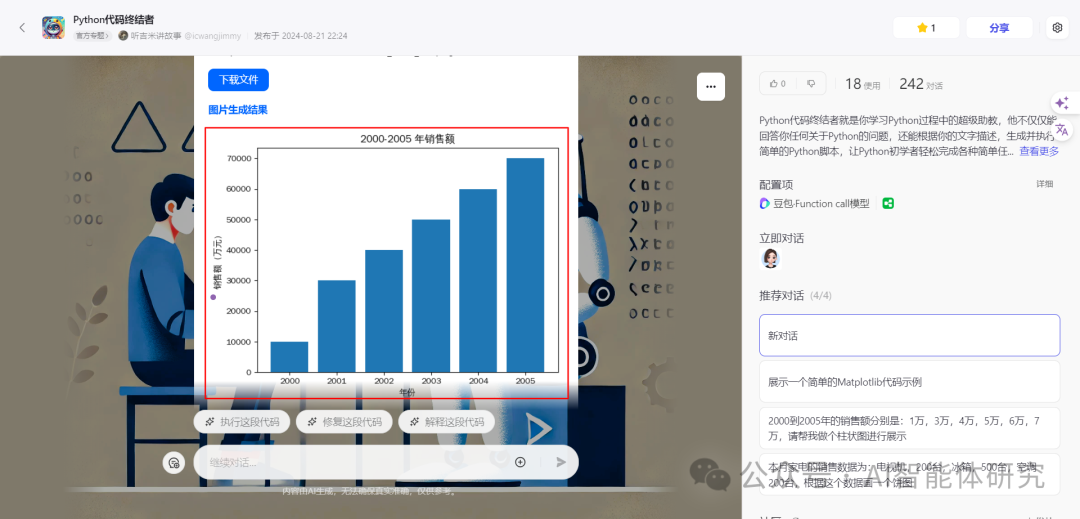Expand description via 查看更多 link

click(1039, 151)
